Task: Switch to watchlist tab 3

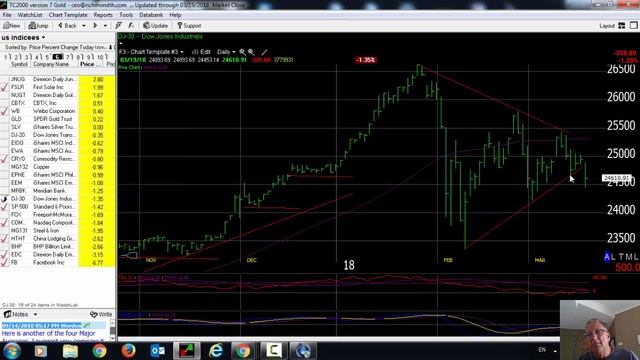Action: pos(27,57)
